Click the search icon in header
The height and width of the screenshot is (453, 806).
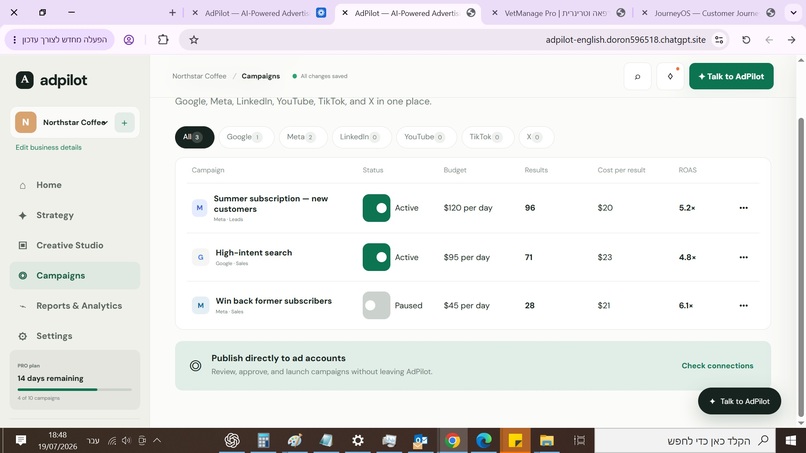tap(637, 76)
